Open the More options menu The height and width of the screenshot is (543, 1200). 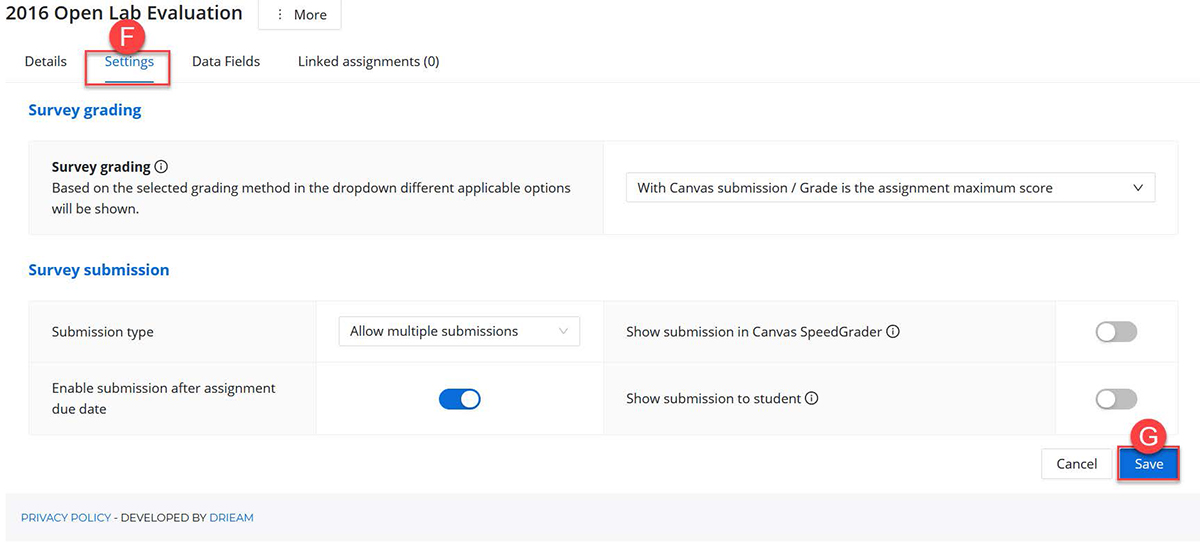pos(300,15)
